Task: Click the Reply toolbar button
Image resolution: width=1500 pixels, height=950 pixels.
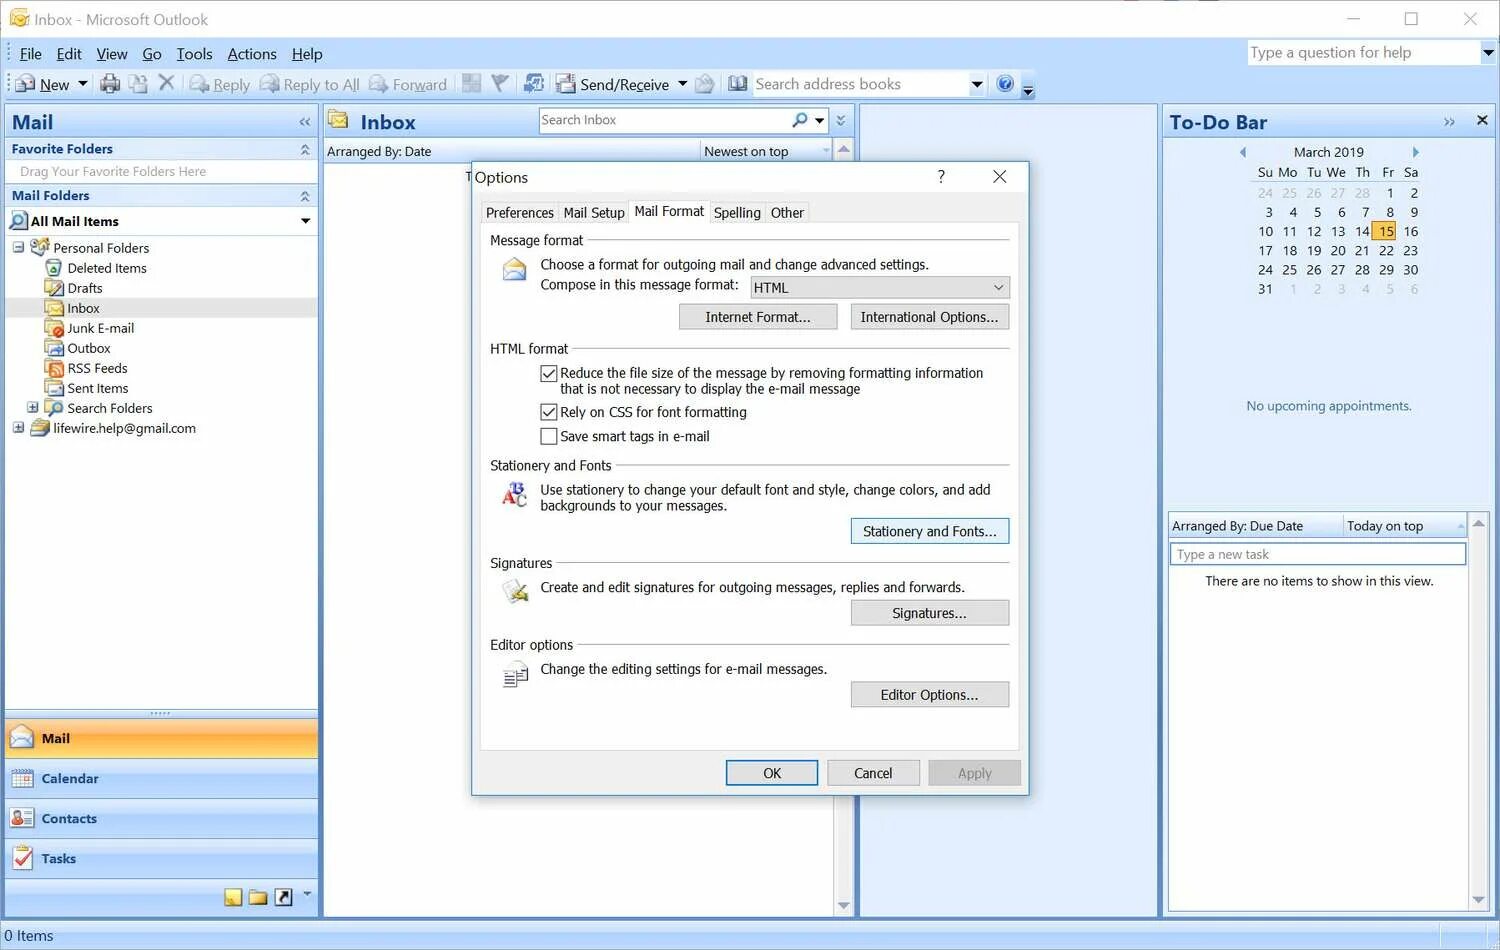Action: [x=220, y=85]
